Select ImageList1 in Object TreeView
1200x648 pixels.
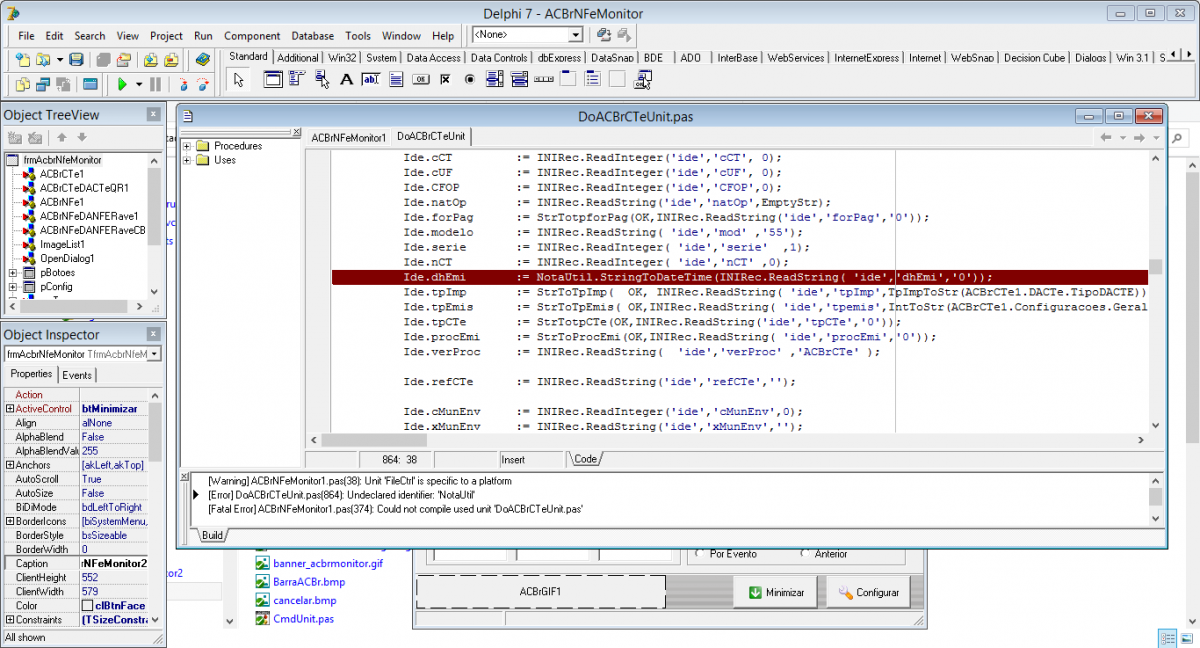(x=61, y=244)
